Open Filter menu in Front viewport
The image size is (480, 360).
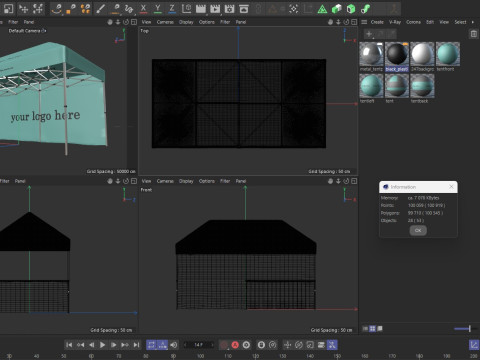tap(225, 181)
